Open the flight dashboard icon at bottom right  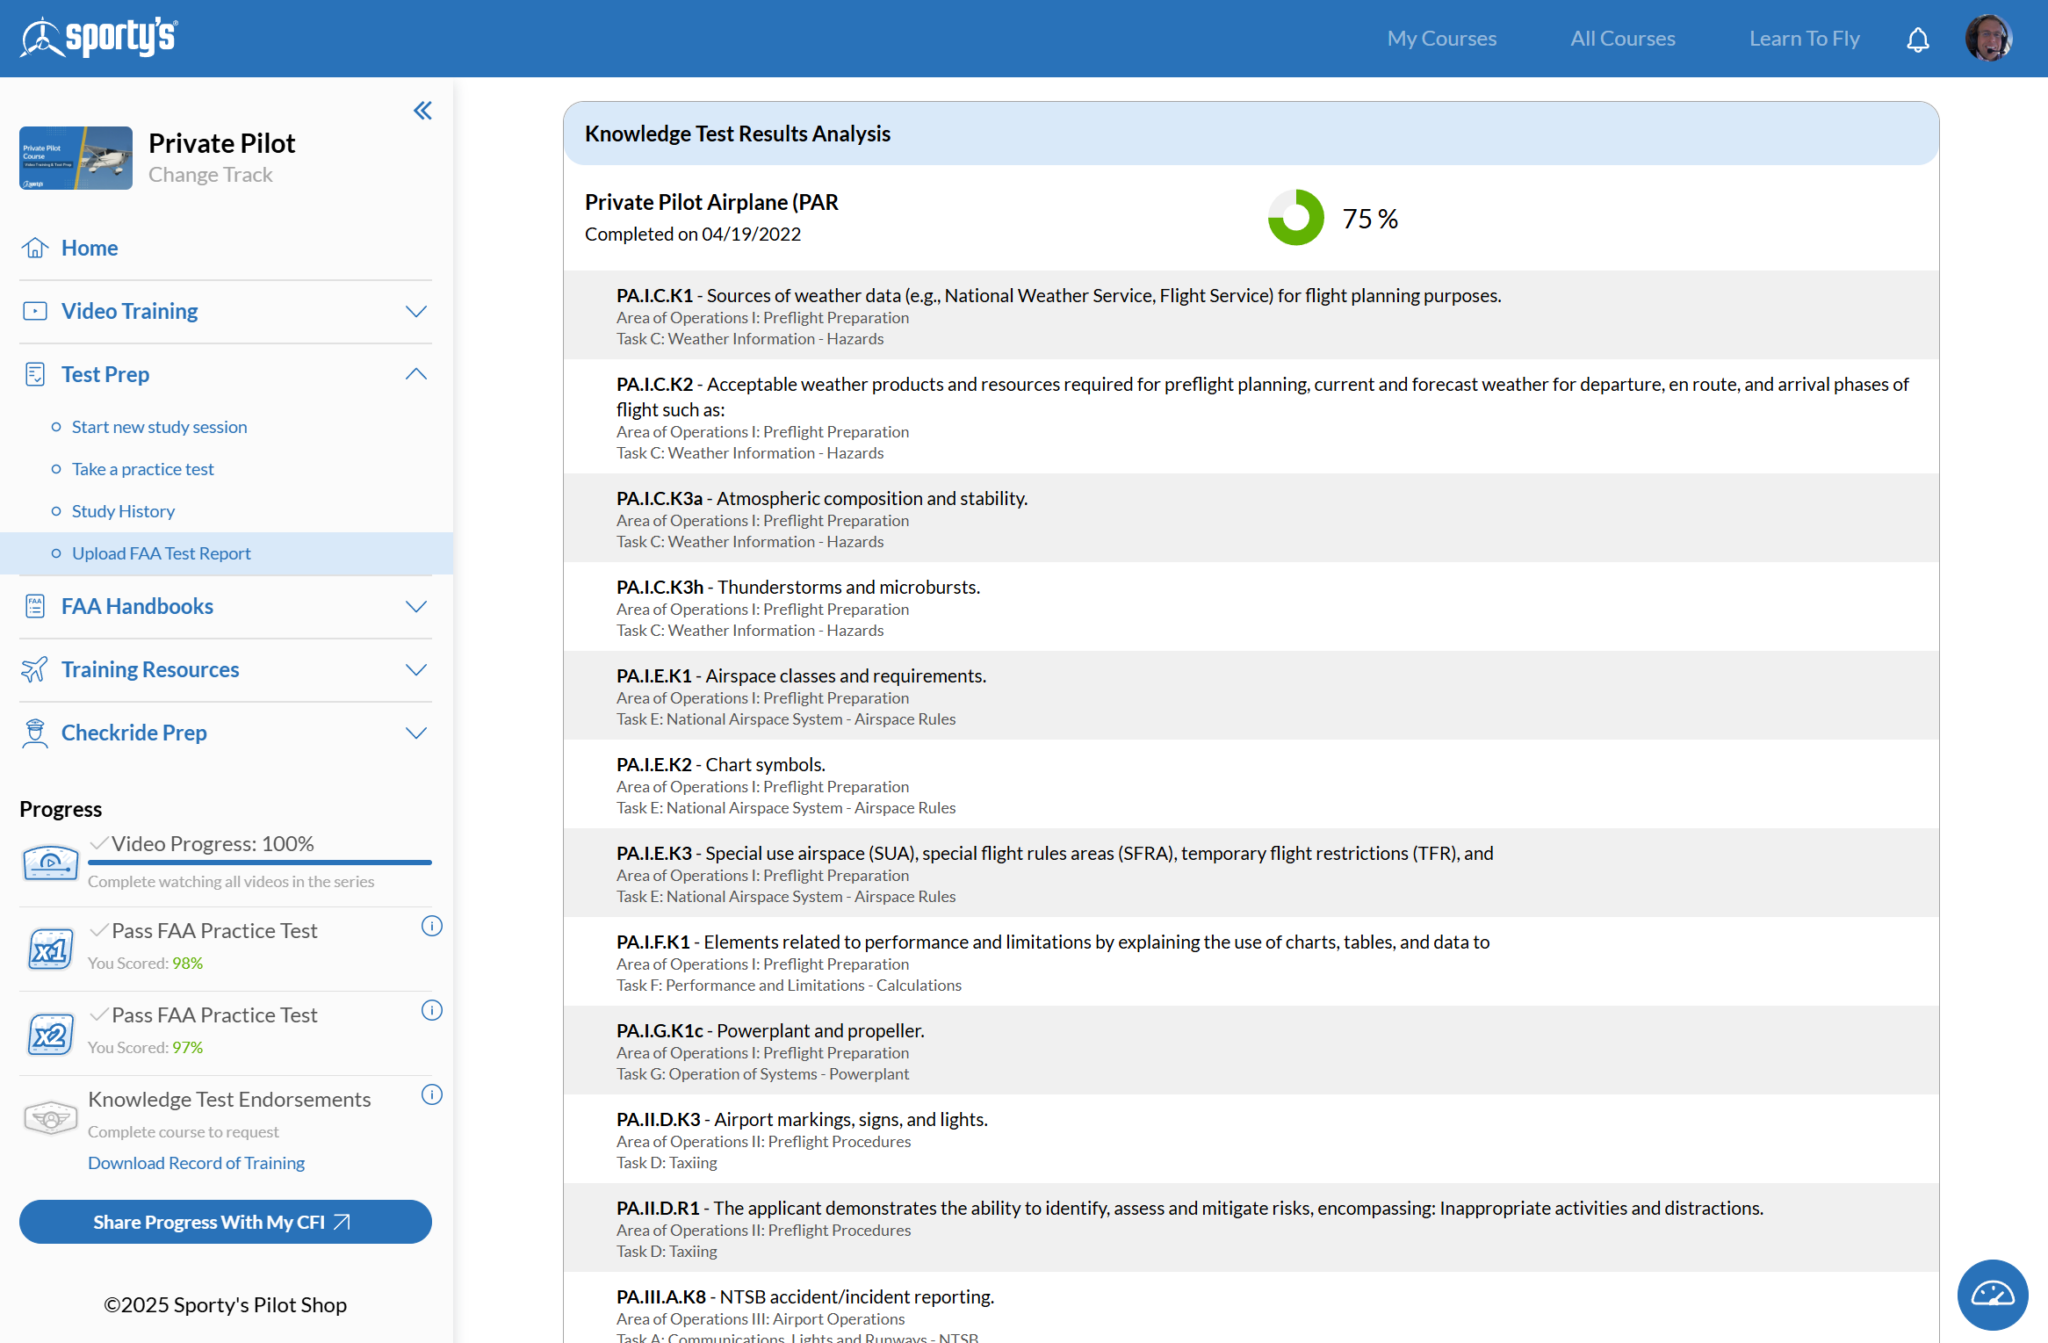point(1991,1294)
